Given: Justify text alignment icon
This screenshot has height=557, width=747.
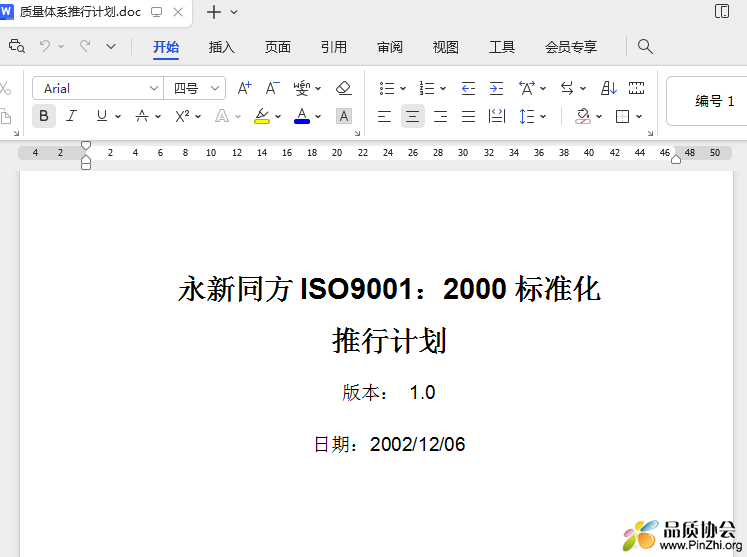Looking at the screenshot, I should (x=469, y=116).
